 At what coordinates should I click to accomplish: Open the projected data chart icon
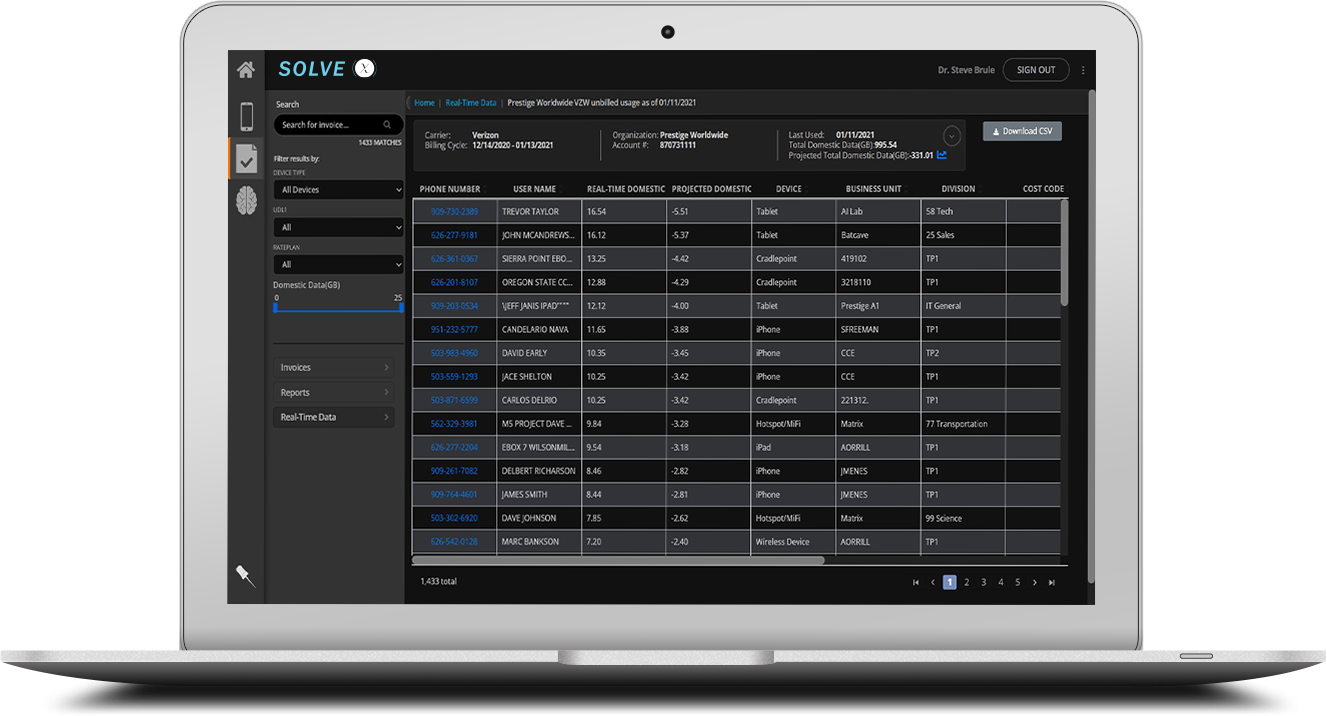[942, 155]
